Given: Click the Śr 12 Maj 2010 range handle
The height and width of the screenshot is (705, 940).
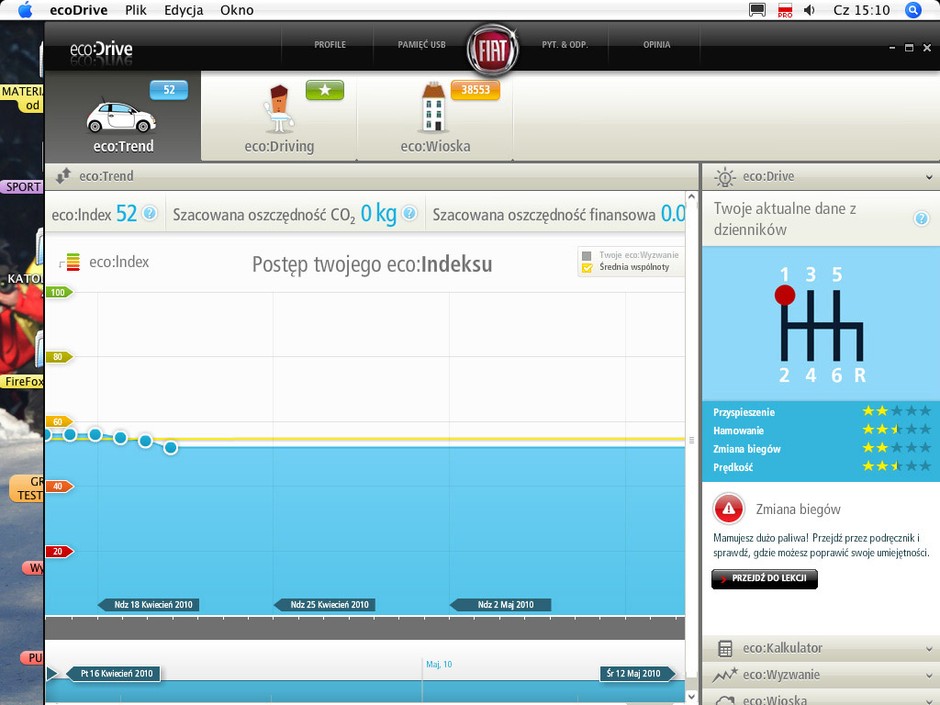Looking at the screenshot, I should [637, 673].
